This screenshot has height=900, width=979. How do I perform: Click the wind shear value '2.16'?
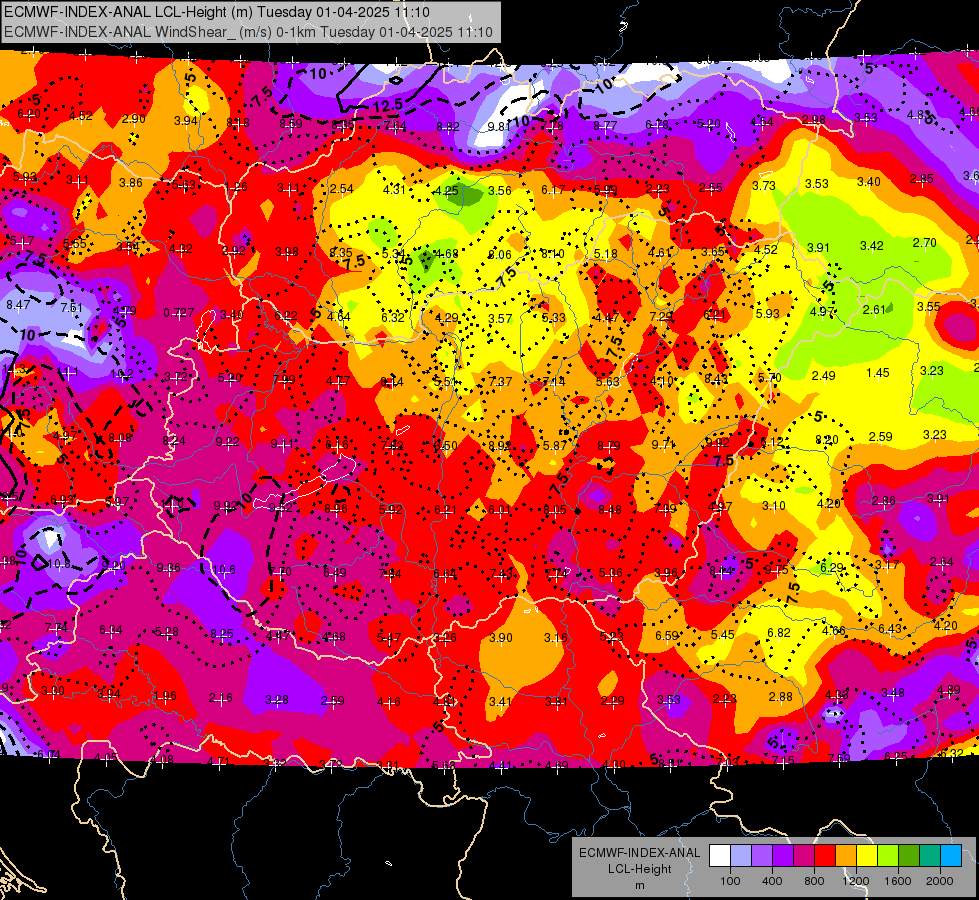[220, 698]
